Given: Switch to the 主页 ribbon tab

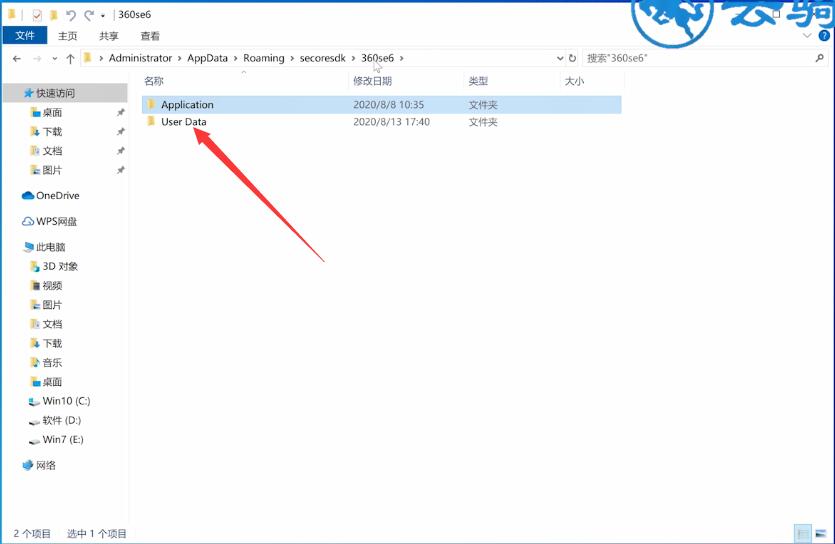Looking at the screenshot, I should click(68, 36).
